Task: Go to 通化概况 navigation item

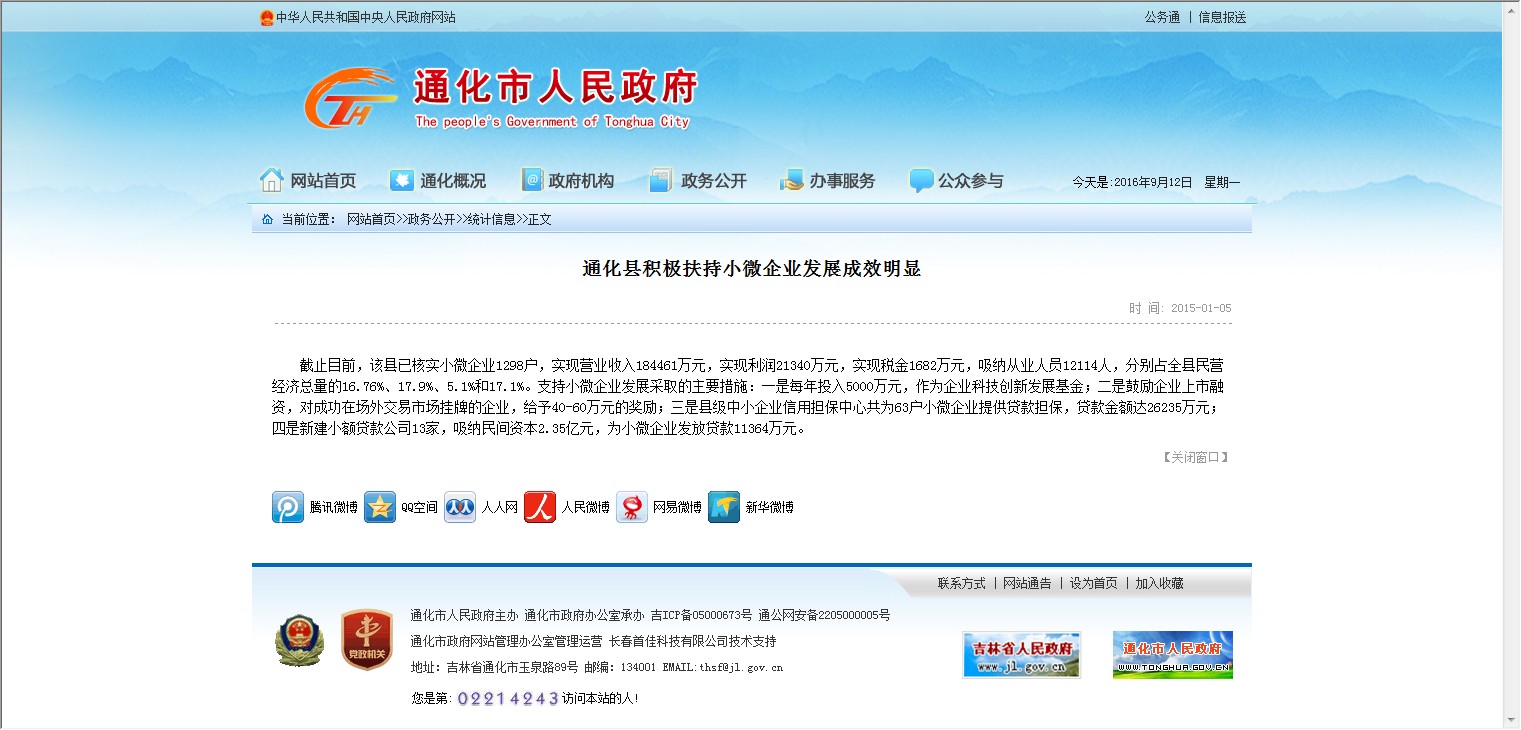Action: [x=438, y=181]
